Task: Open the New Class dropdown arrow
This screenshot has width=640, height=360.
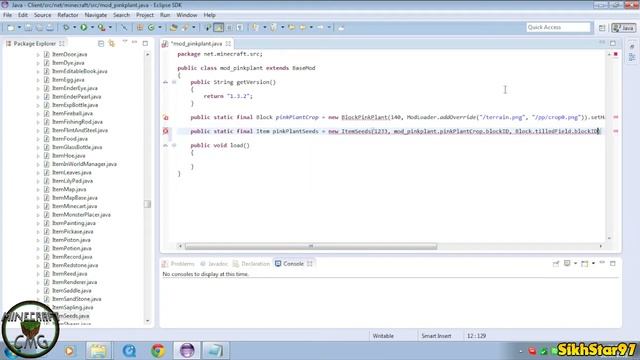Action: click(160, 27)
